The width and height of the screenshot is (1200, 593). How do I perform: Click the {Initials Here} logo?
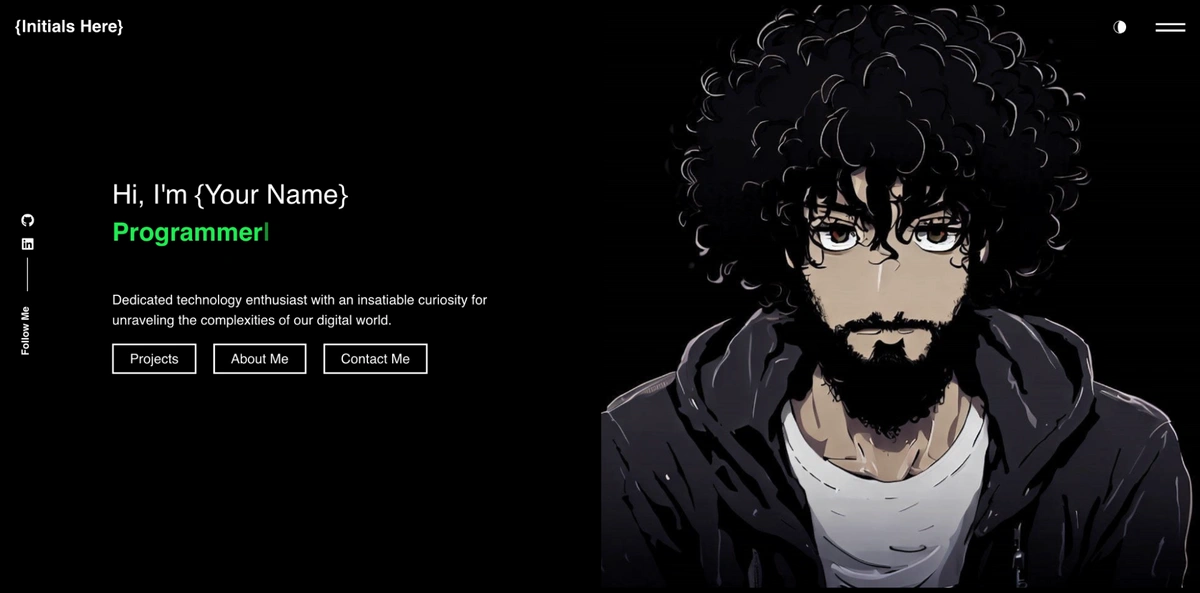point(69,27)
